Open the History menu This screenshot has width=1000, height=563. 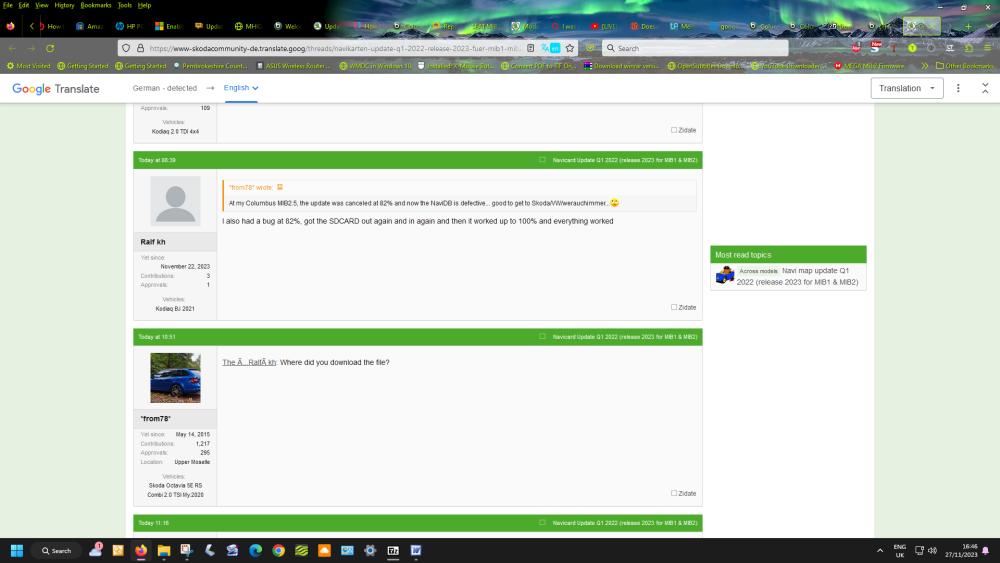[x=64, y=5]
